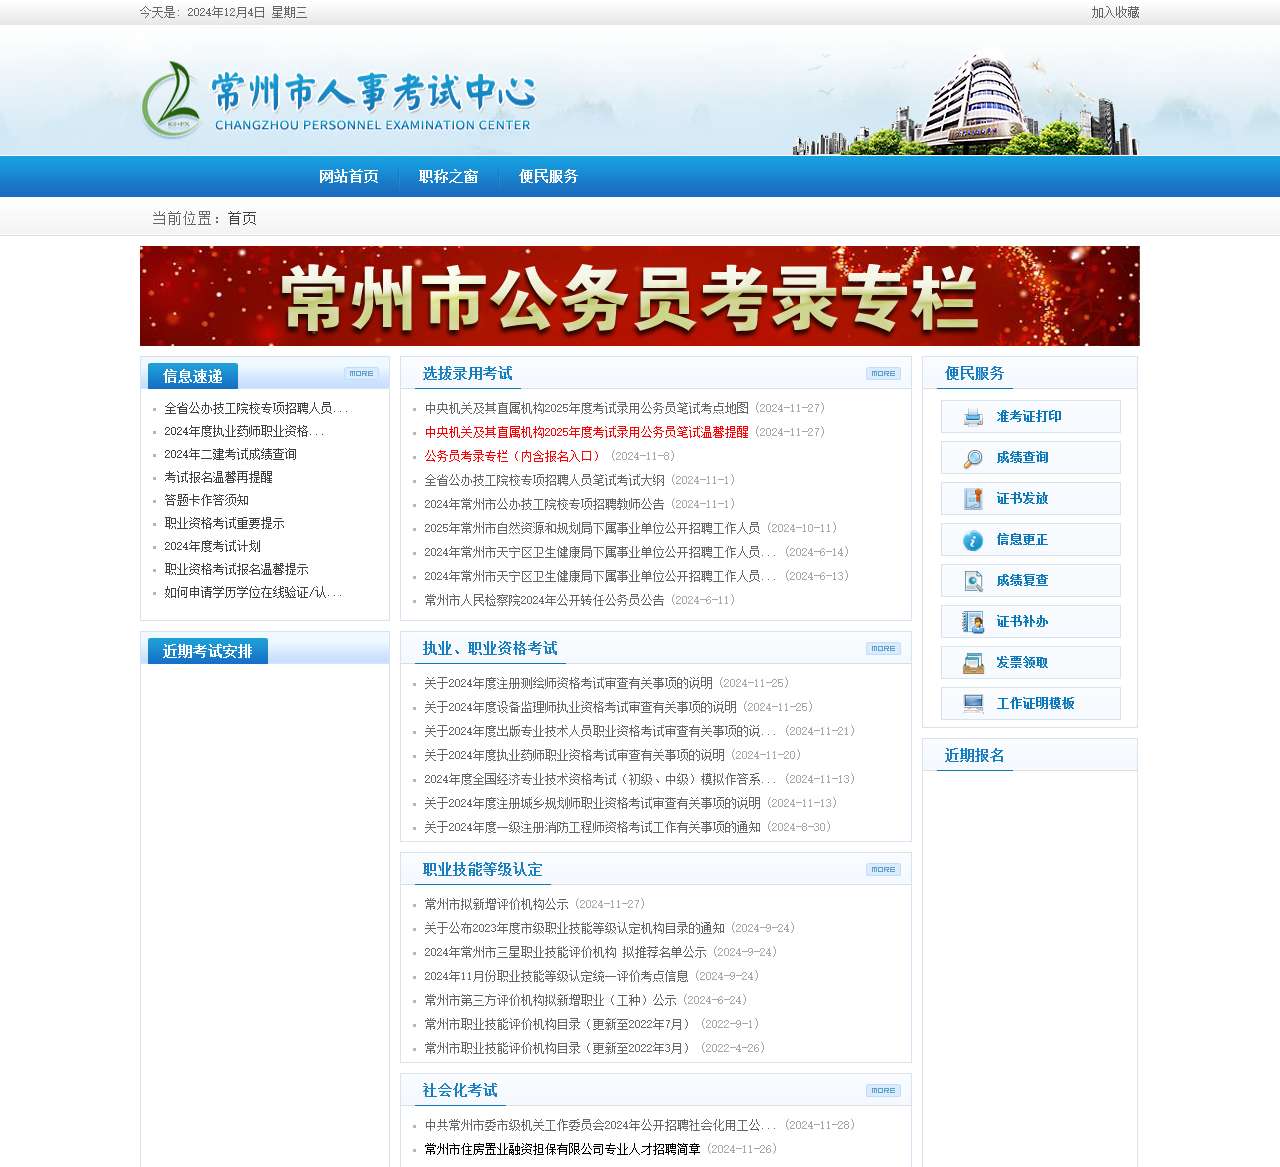Open 如何申请学历学位在线验证 link
This screenshot has width=1280, height=1167.
(x=253, y=592)
